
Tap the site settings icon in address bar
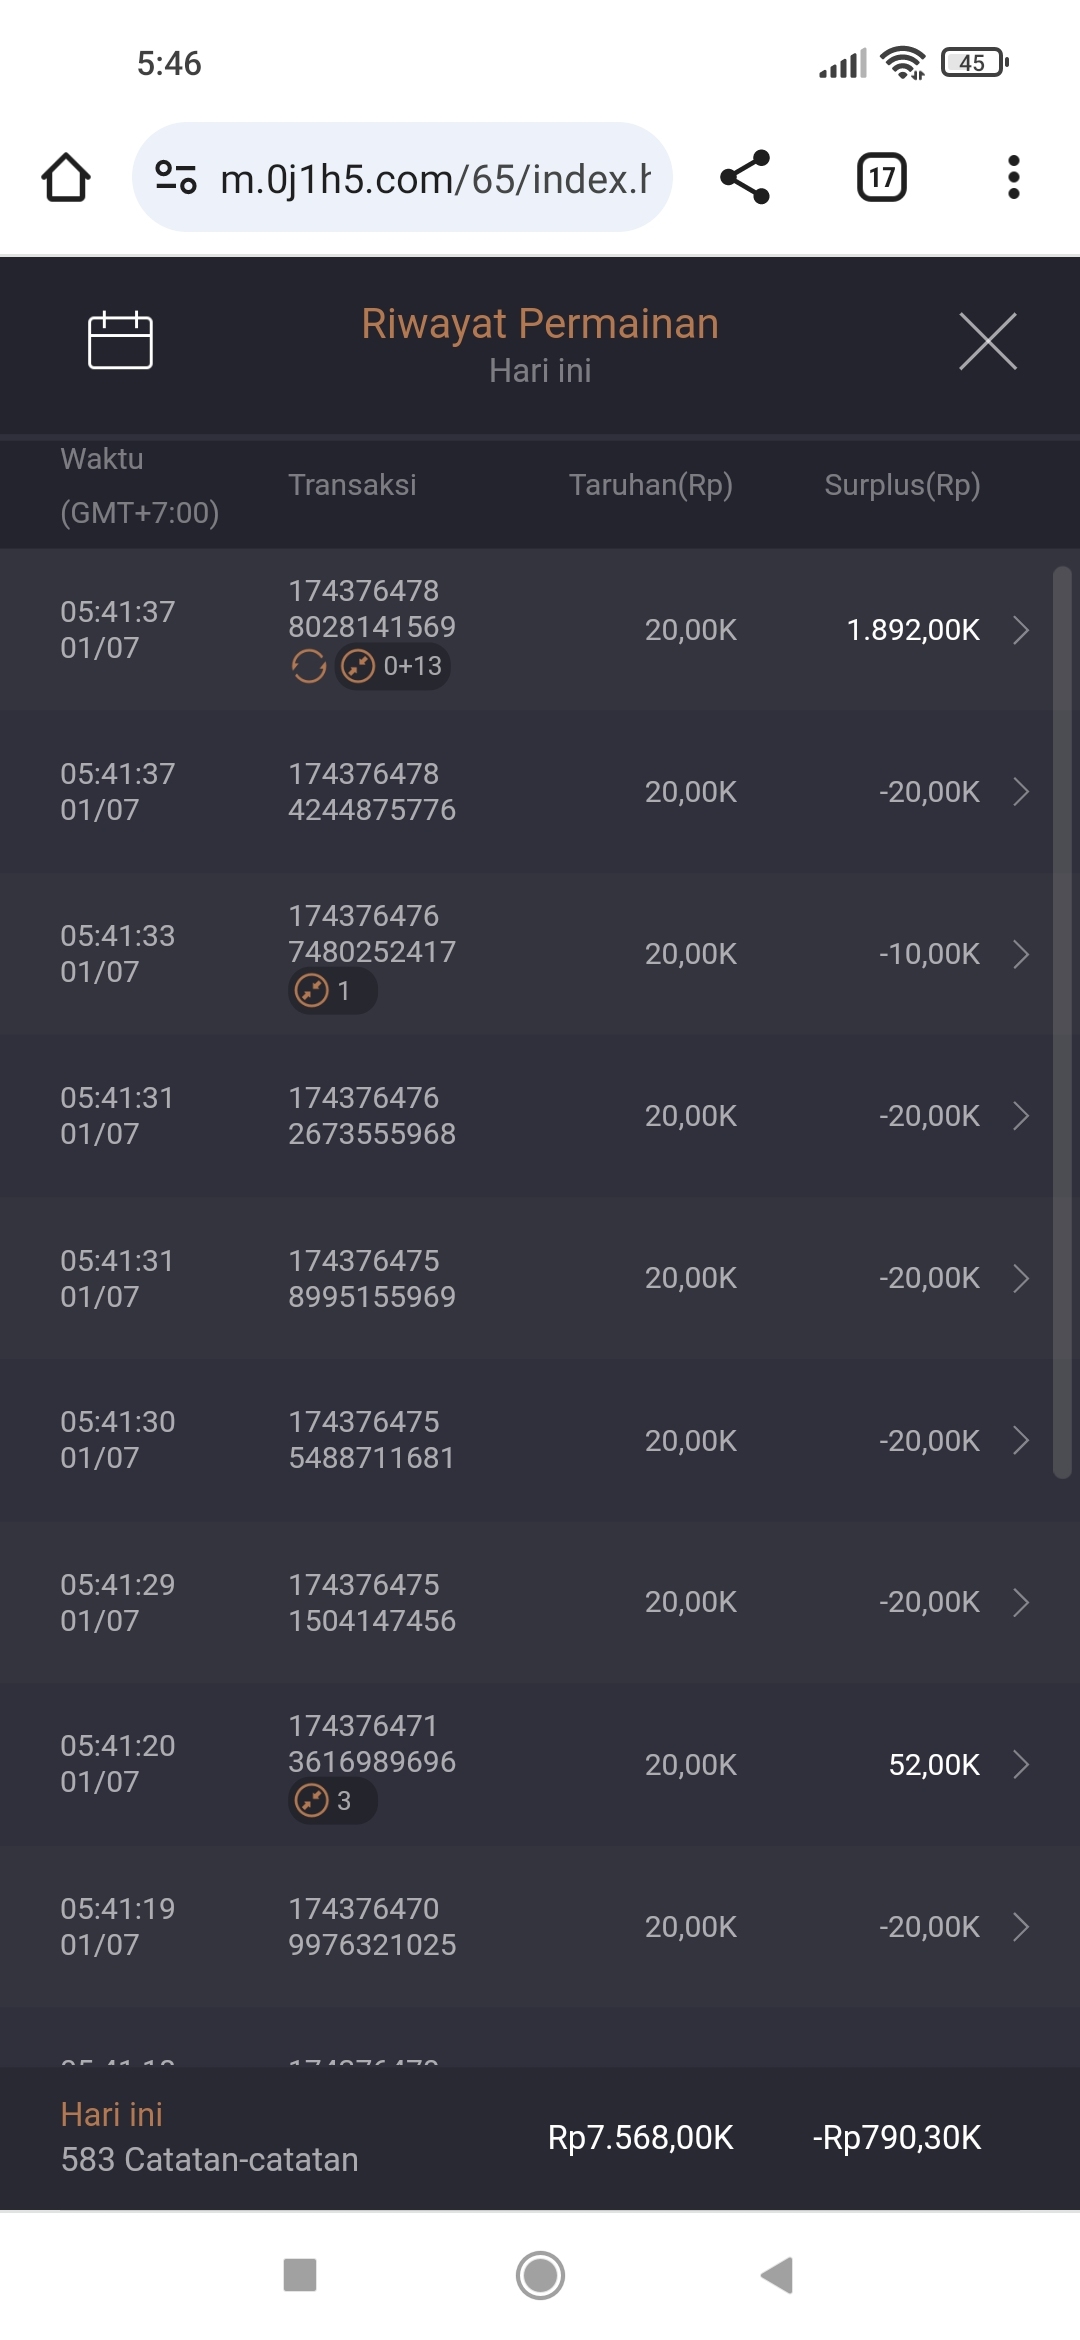176,178
